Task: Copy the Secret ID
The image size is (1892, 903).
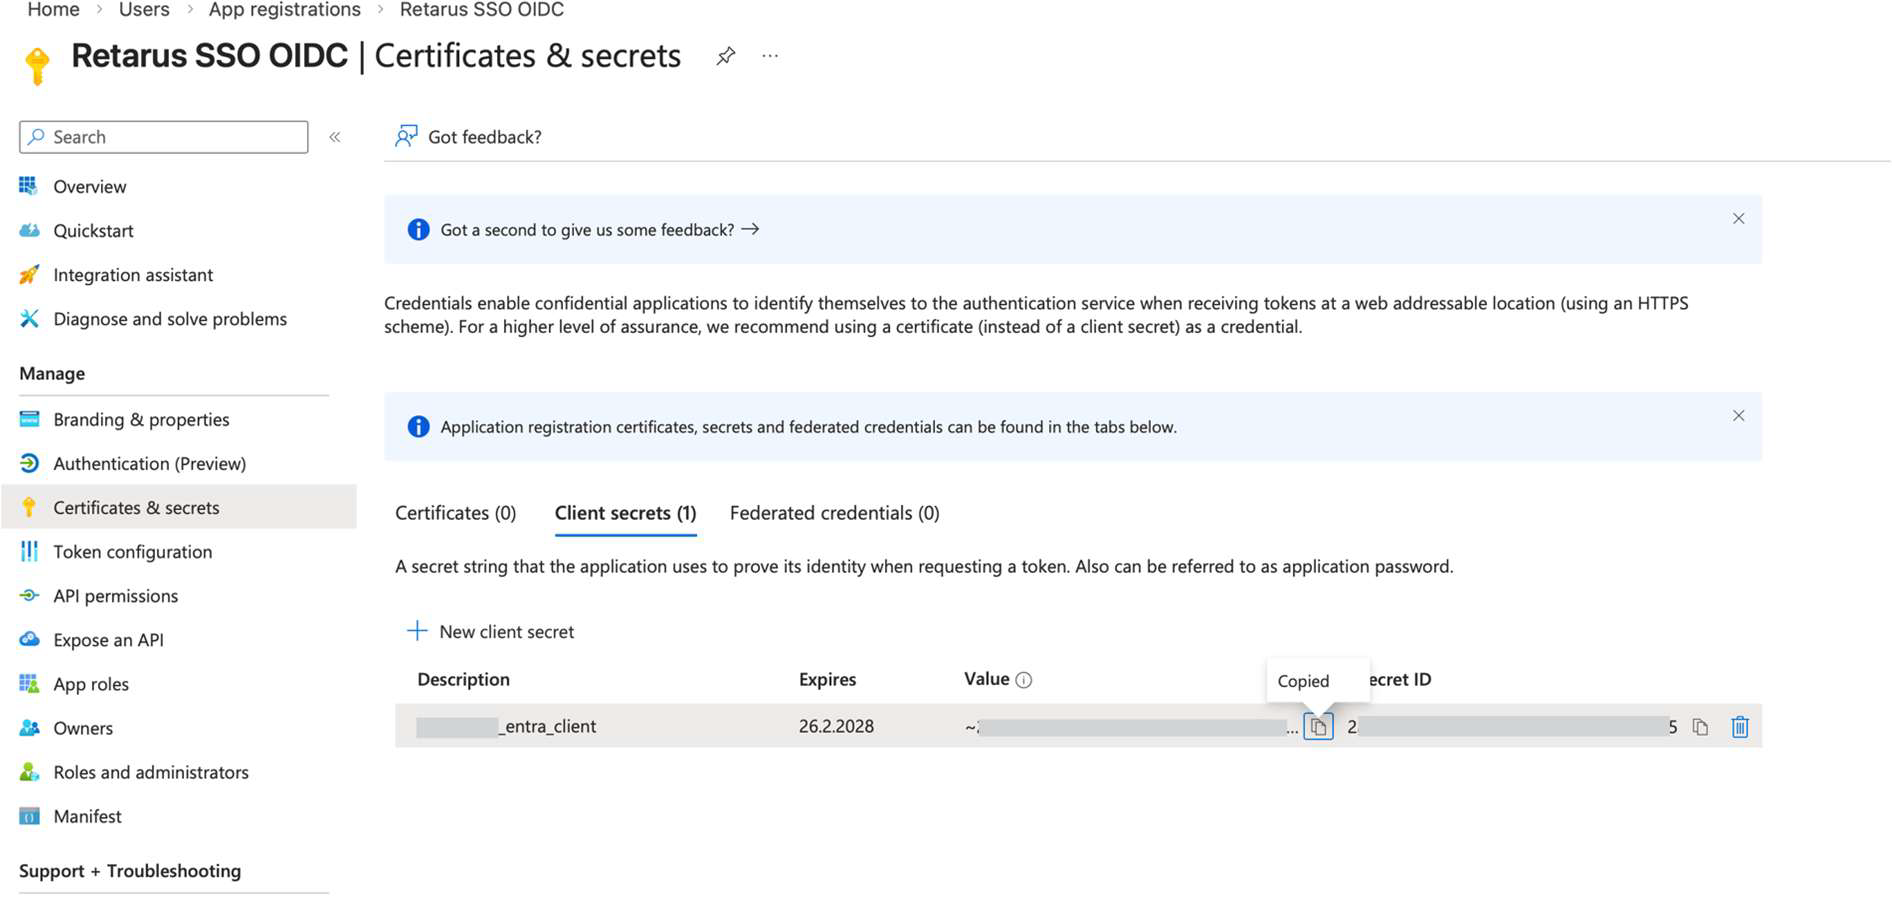Action: point(1700,727)
